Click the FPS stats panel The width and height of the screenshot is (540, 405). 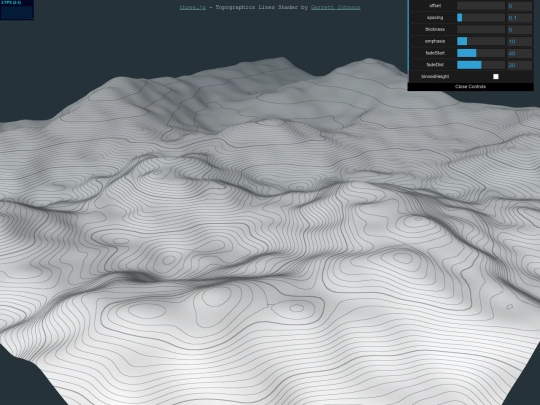(x=17, y=10)
